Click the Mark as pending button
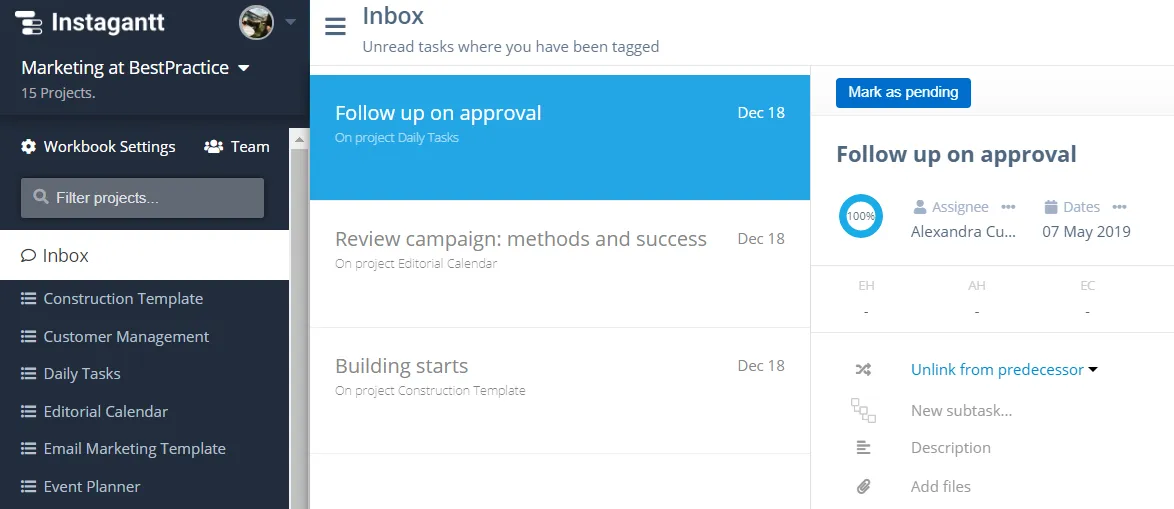 [x=903, y=93]
